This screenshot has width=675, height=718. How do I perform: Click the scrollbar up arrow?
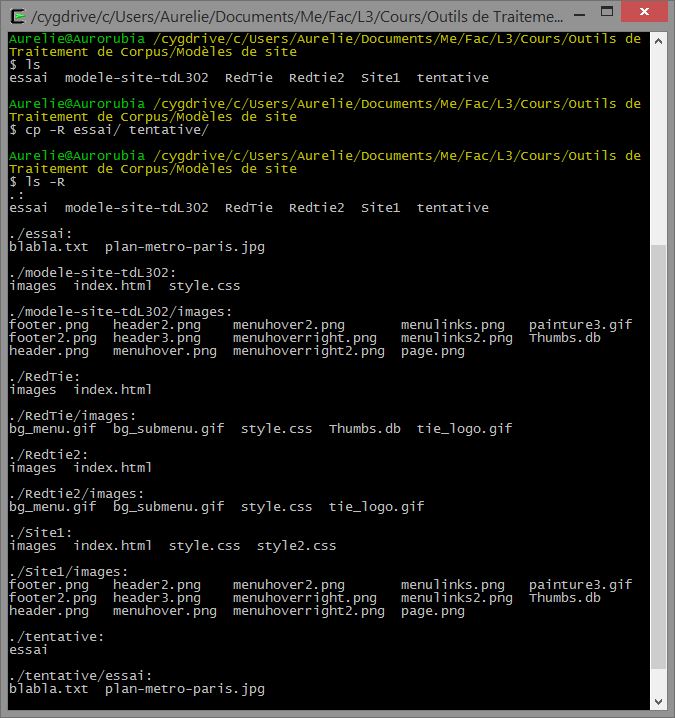click(659, 41)
